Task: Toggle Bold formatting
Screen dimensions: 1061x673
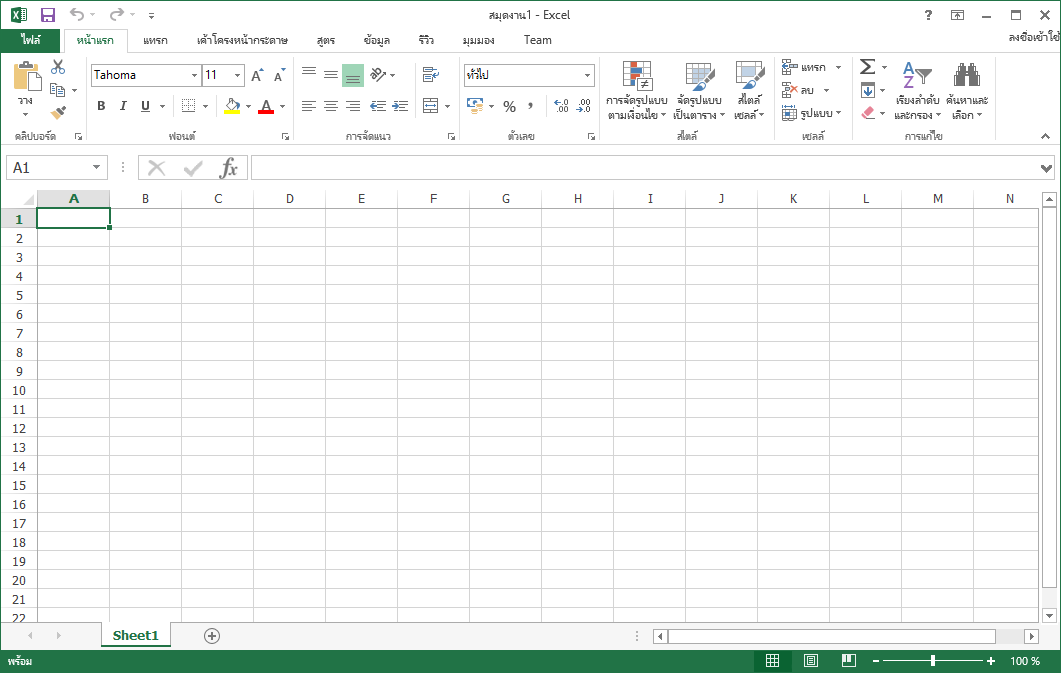Action: (x=101, y=106)
